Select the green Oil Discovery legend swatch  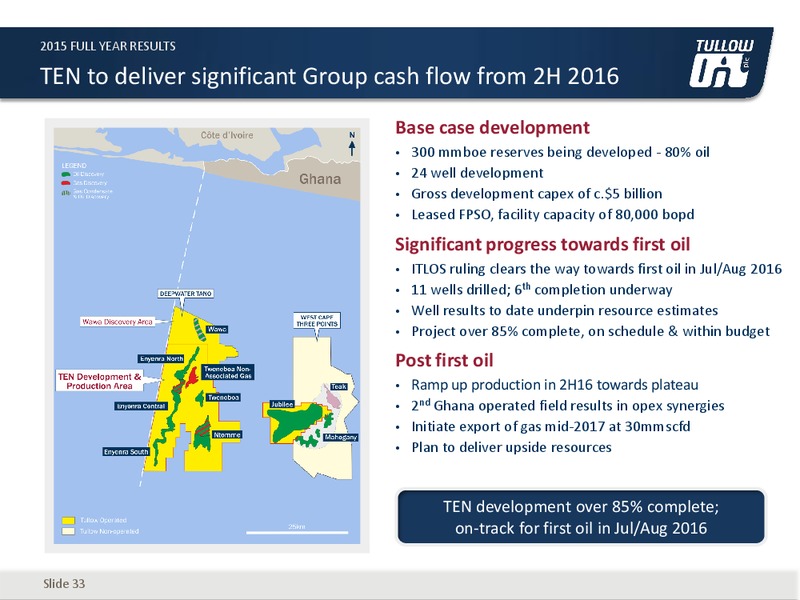(x=66, y=174)
